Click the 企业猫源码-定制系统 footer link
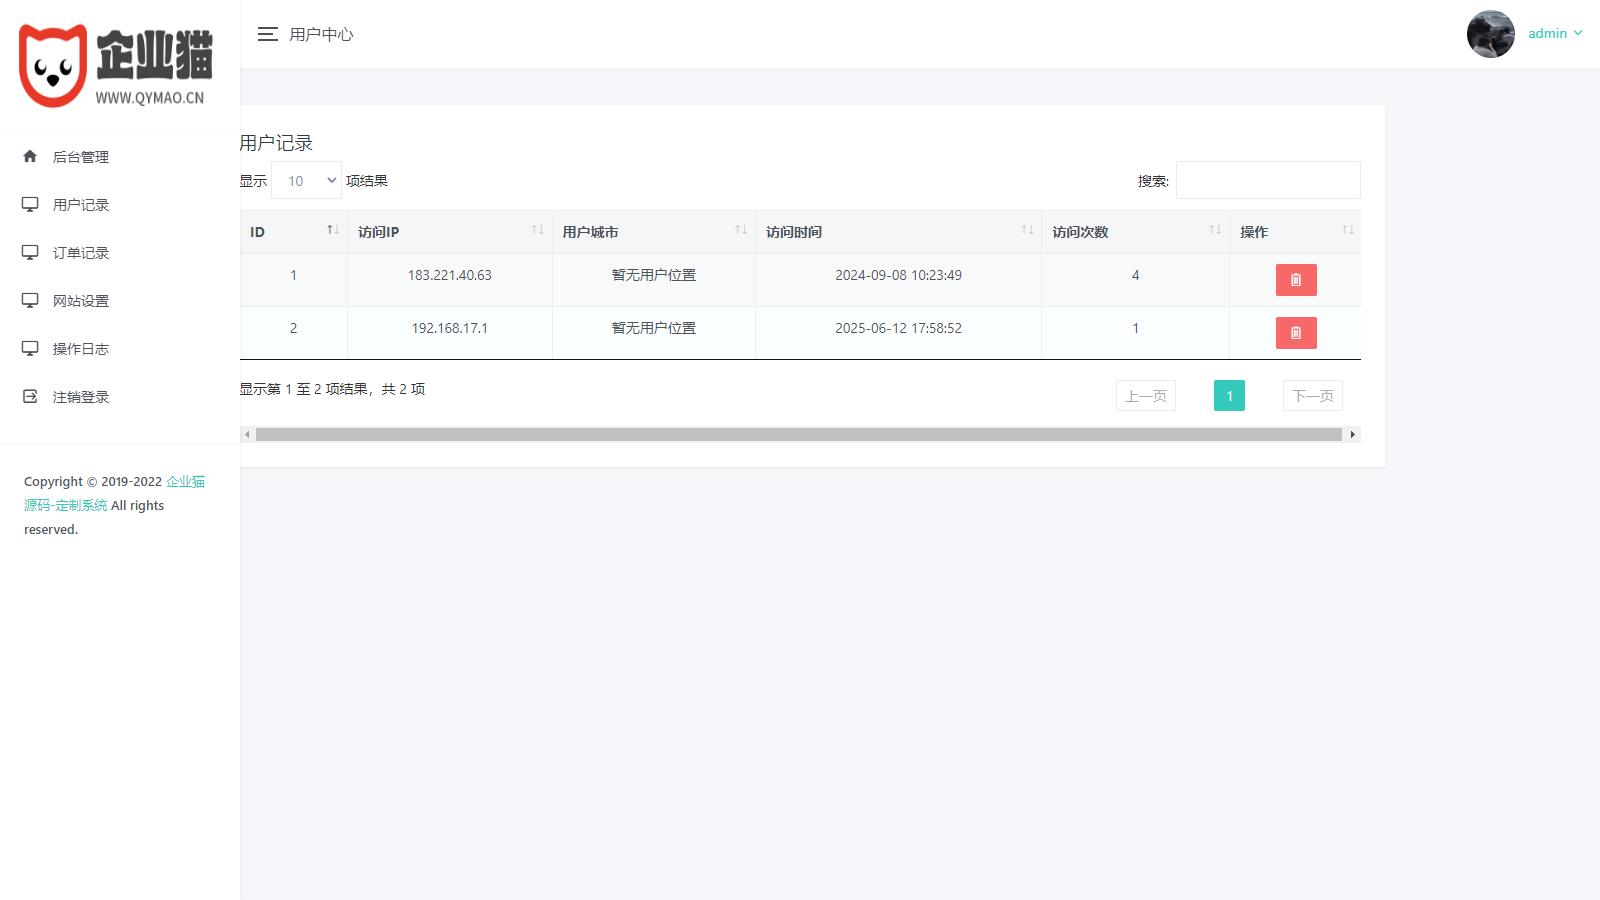Image resolution: width=1600 pixels, height=900 pixels. click(x=66, y=505)
